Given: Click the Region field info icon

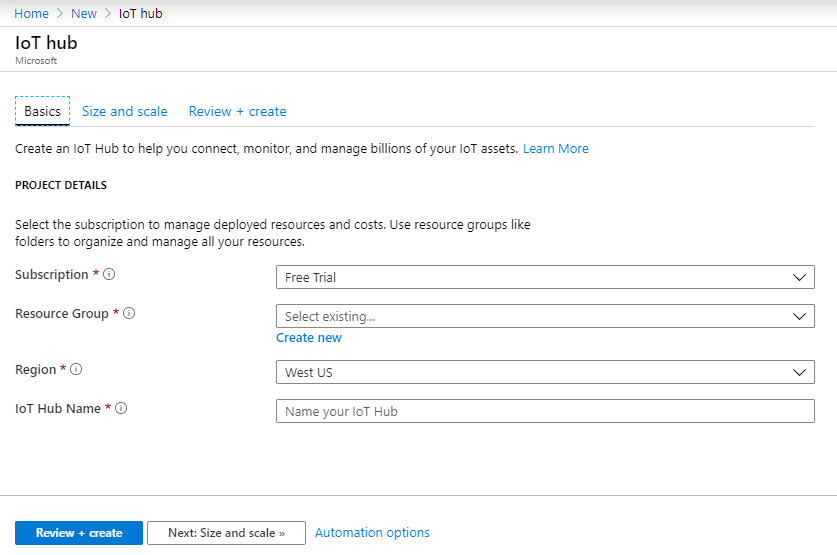Looking at the screenshot, I should pos(76,369).
